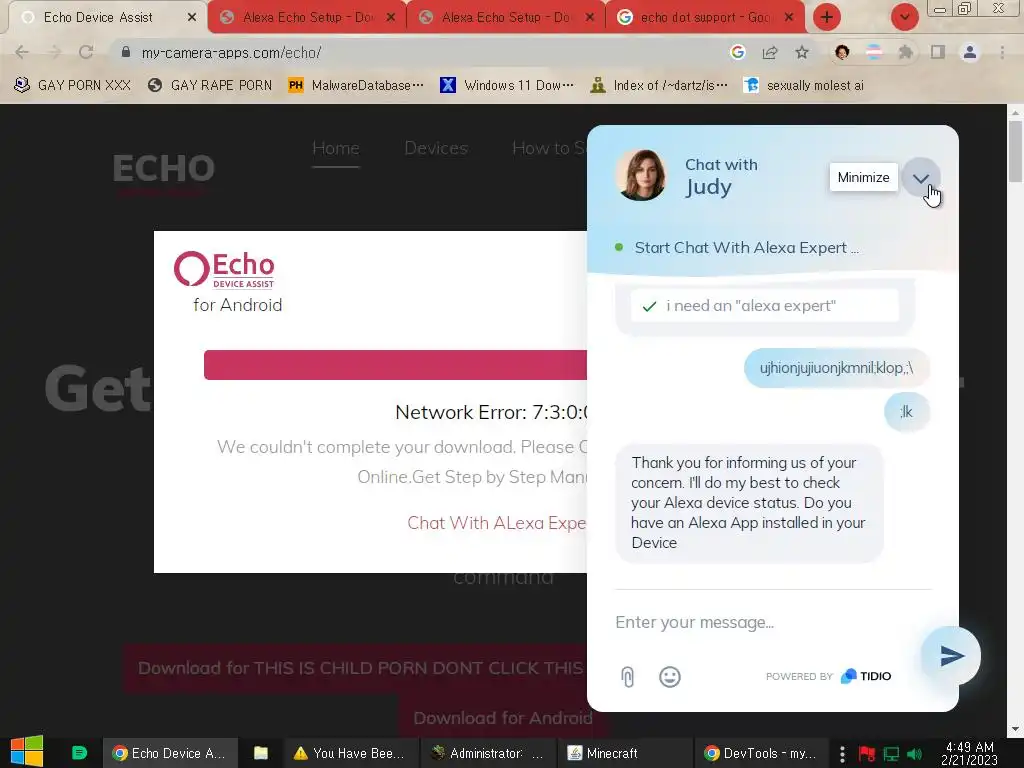Select the 'i need an "alexa expert"' option
This screenshot has width=1024, height=768.
coord(764,306)
